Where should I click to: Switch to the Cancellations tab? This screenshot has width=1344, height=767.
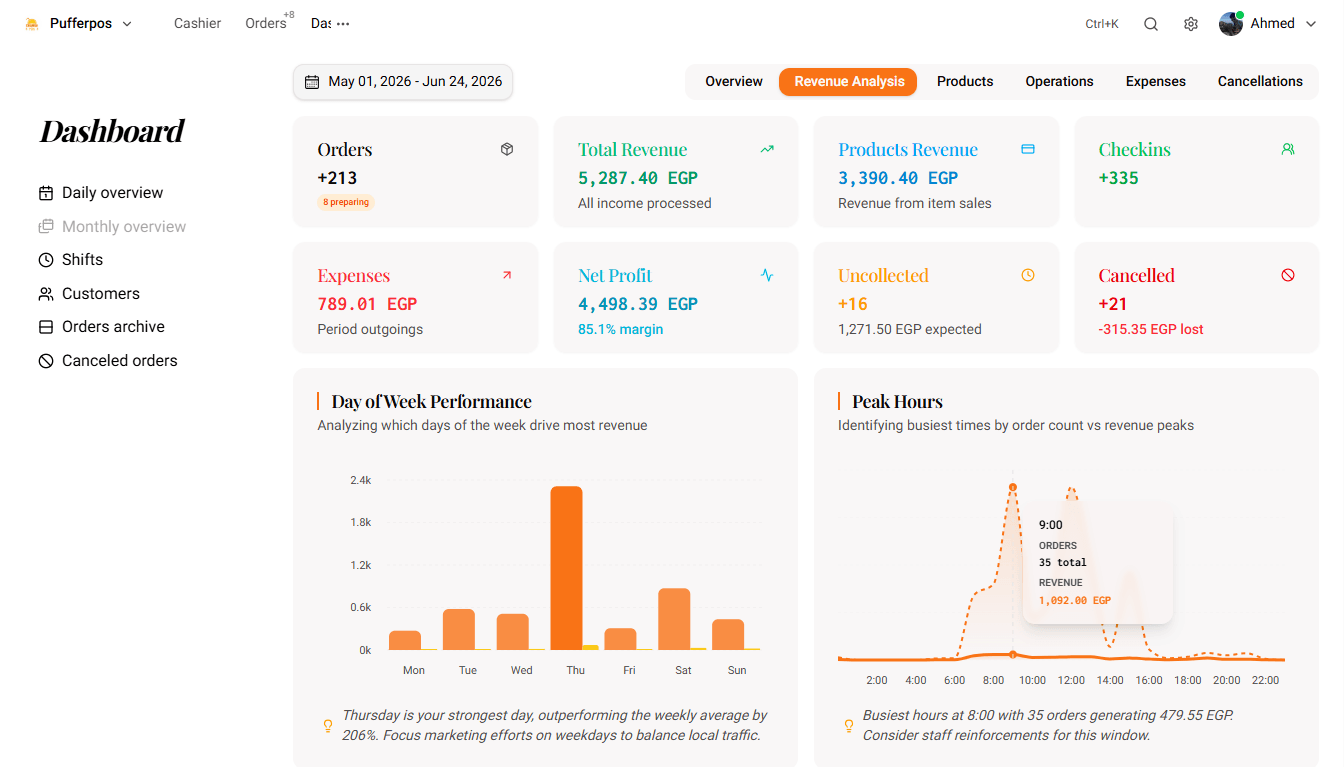tap(1260, 82)
